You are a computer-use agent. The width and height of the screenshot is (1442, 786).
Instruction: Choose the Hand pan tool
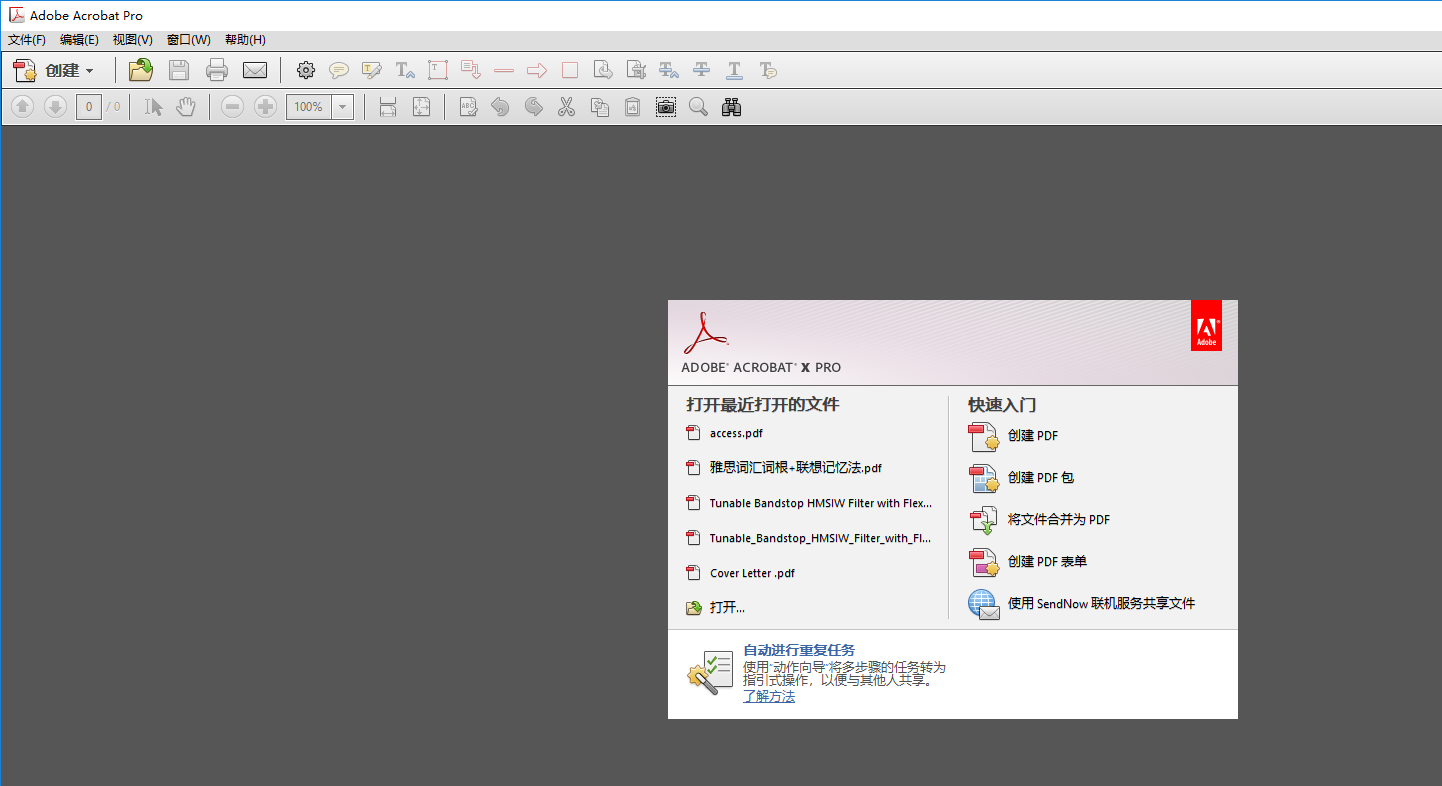pyautogui.click(x=186, y=107)
